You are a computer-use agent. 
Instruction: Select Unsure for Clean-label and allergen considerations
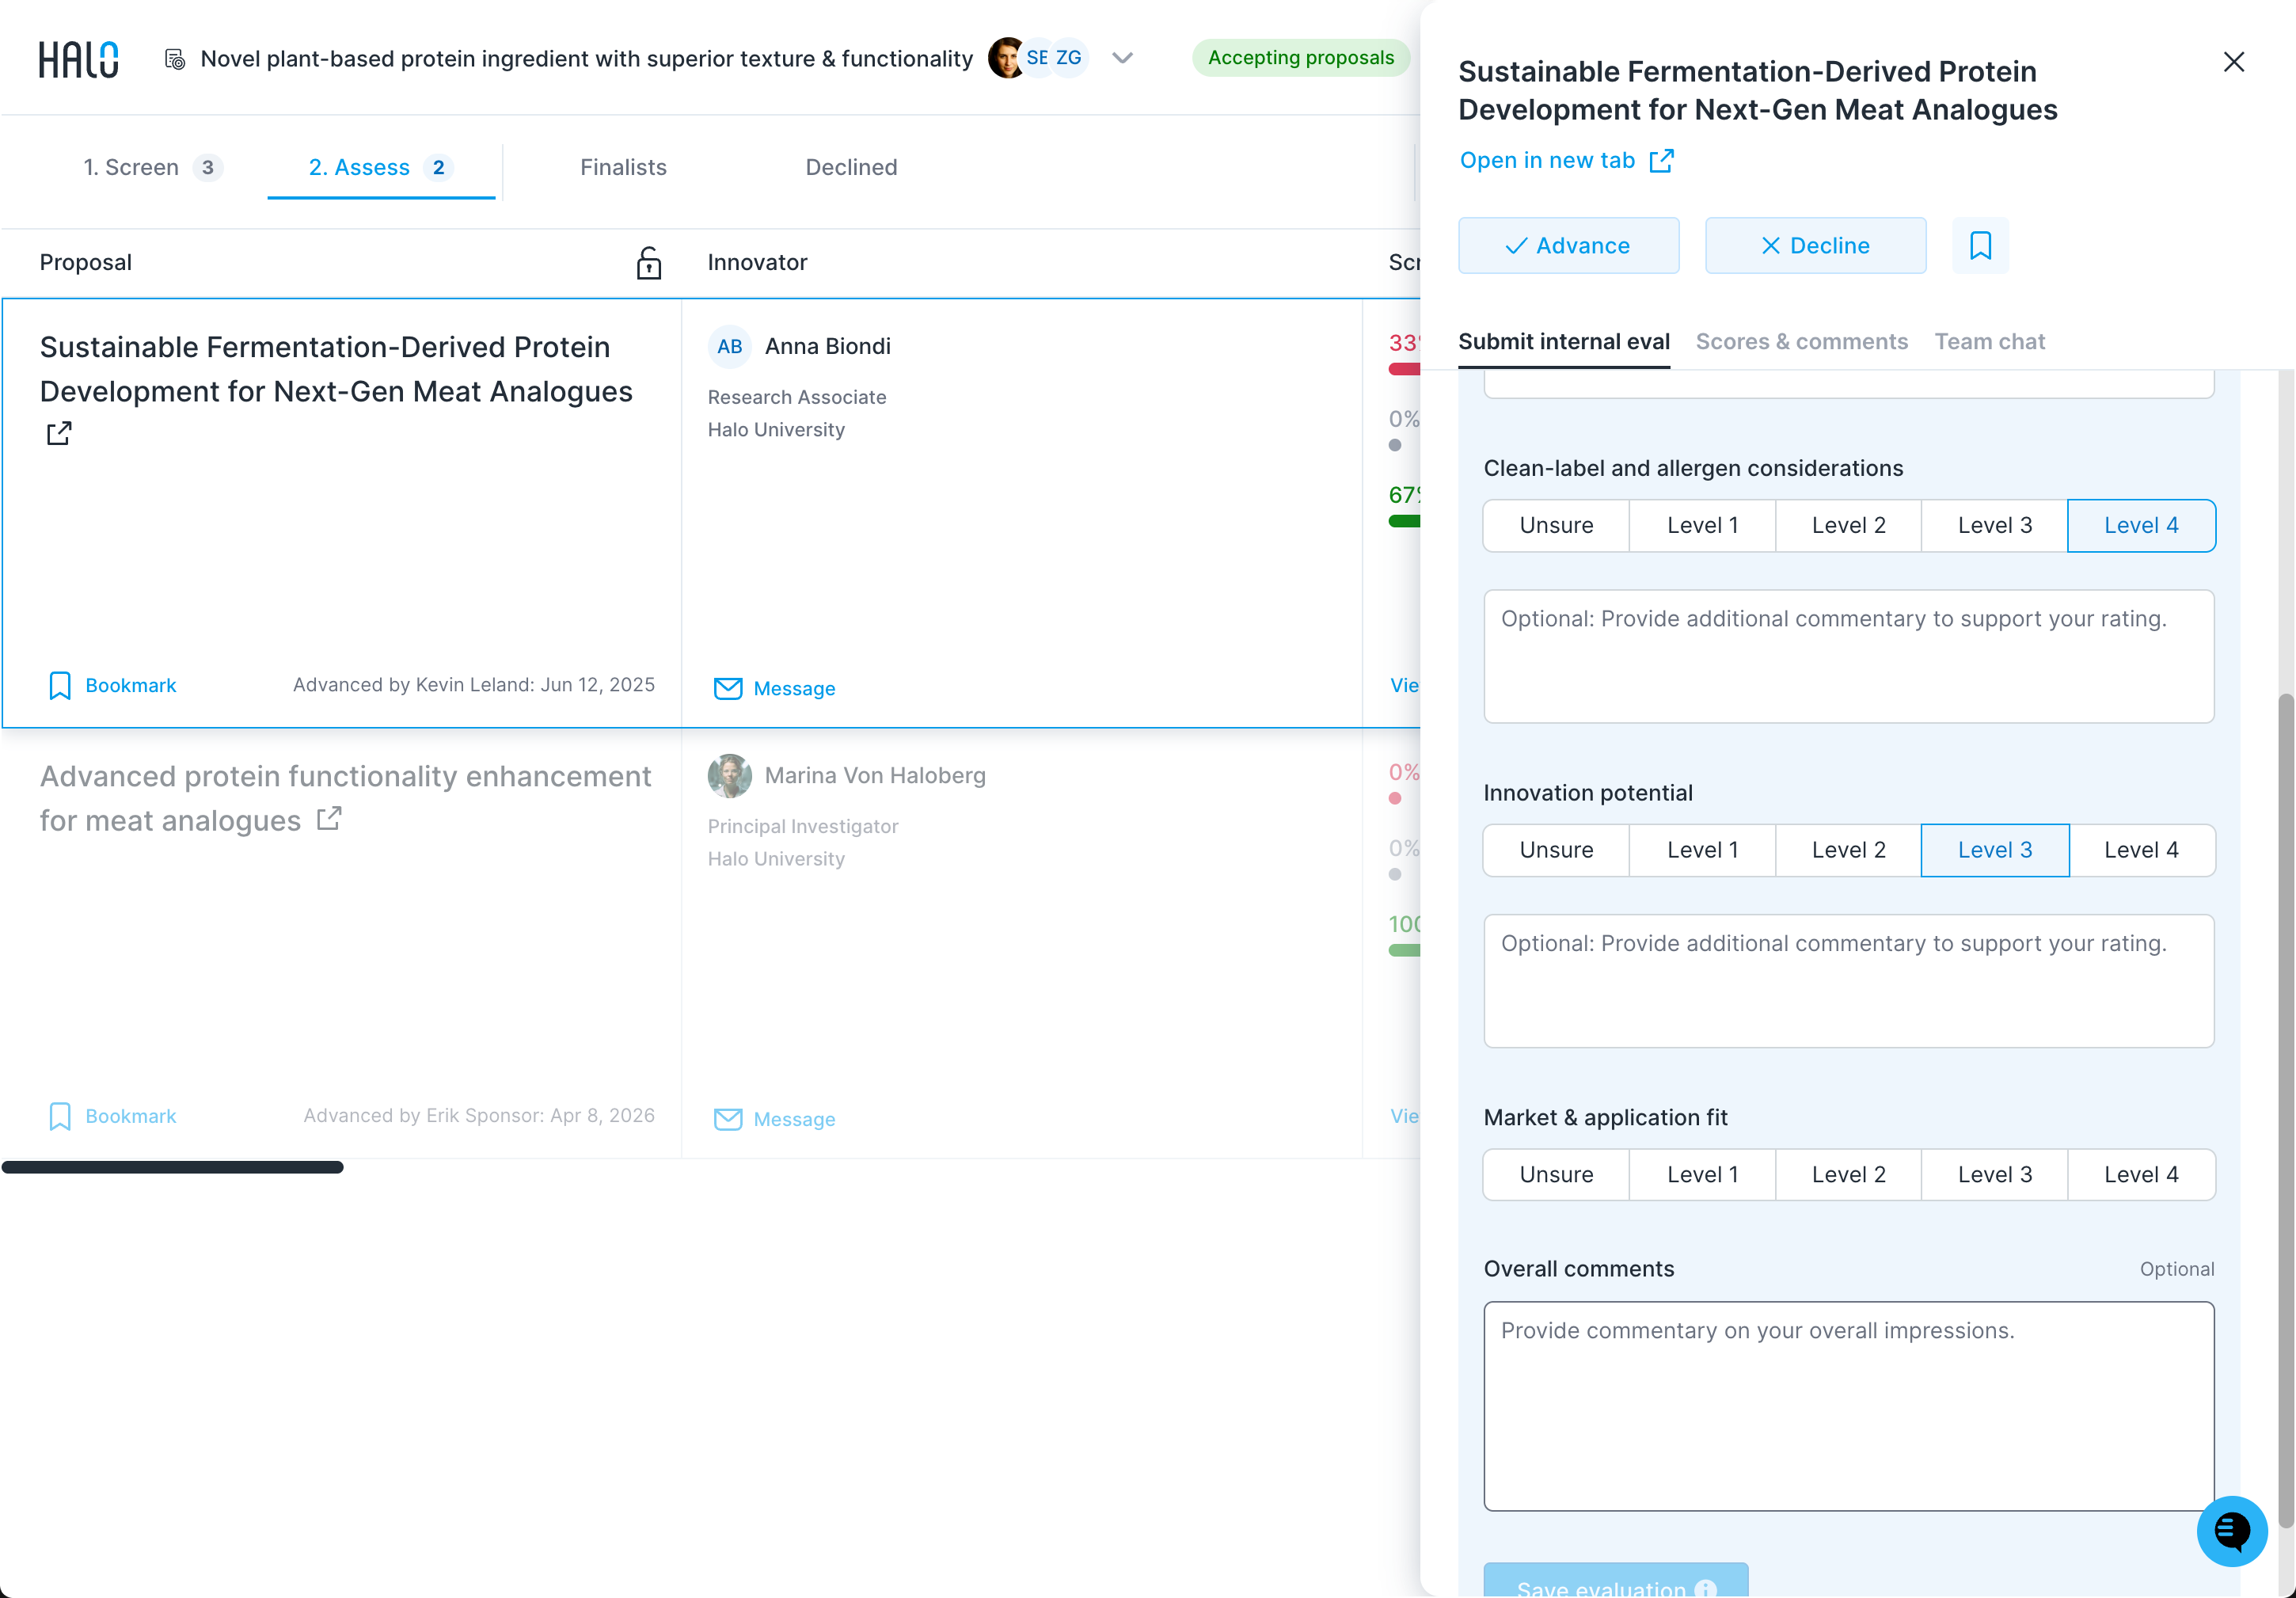point(1556,525)
